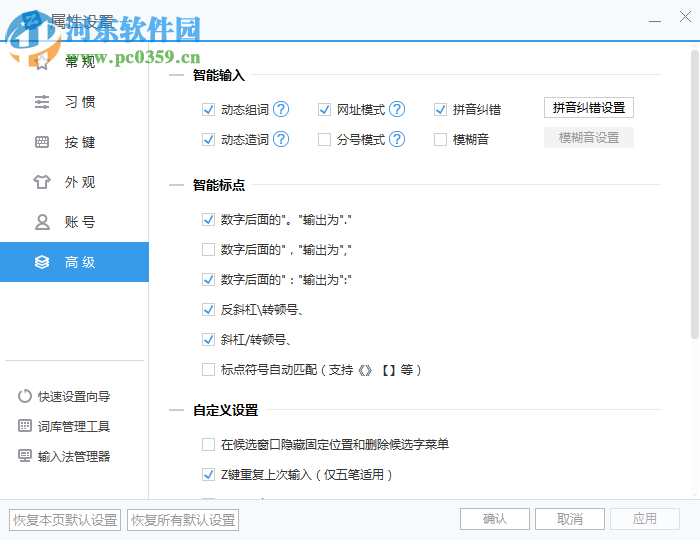Confirm settings with 确认 button
Image resolution: width=700 pixels, height=540 pixels.
(x=495, y=519)
